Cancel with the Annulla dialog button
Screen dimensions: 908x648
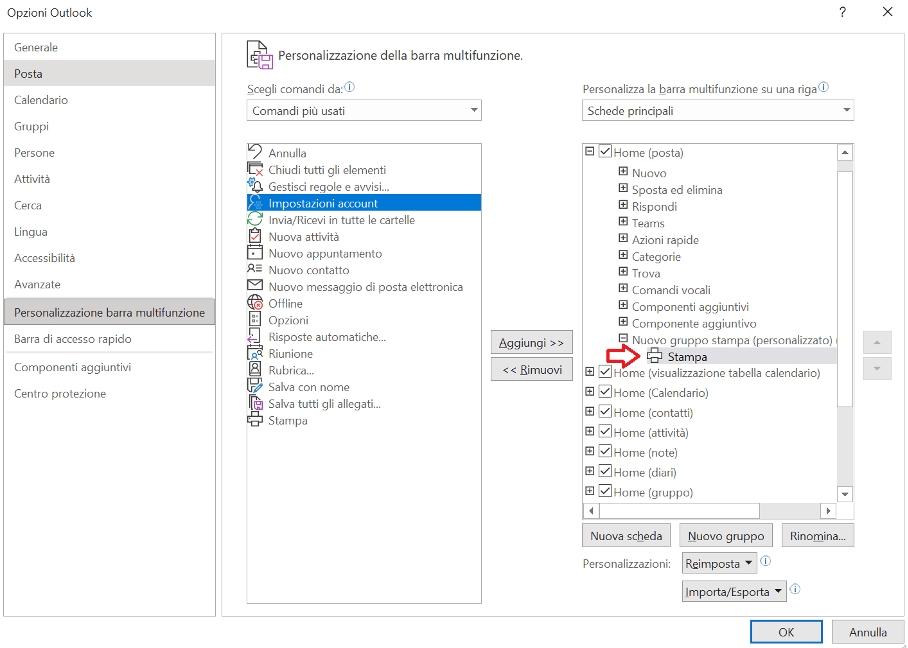tap(868, 632)
